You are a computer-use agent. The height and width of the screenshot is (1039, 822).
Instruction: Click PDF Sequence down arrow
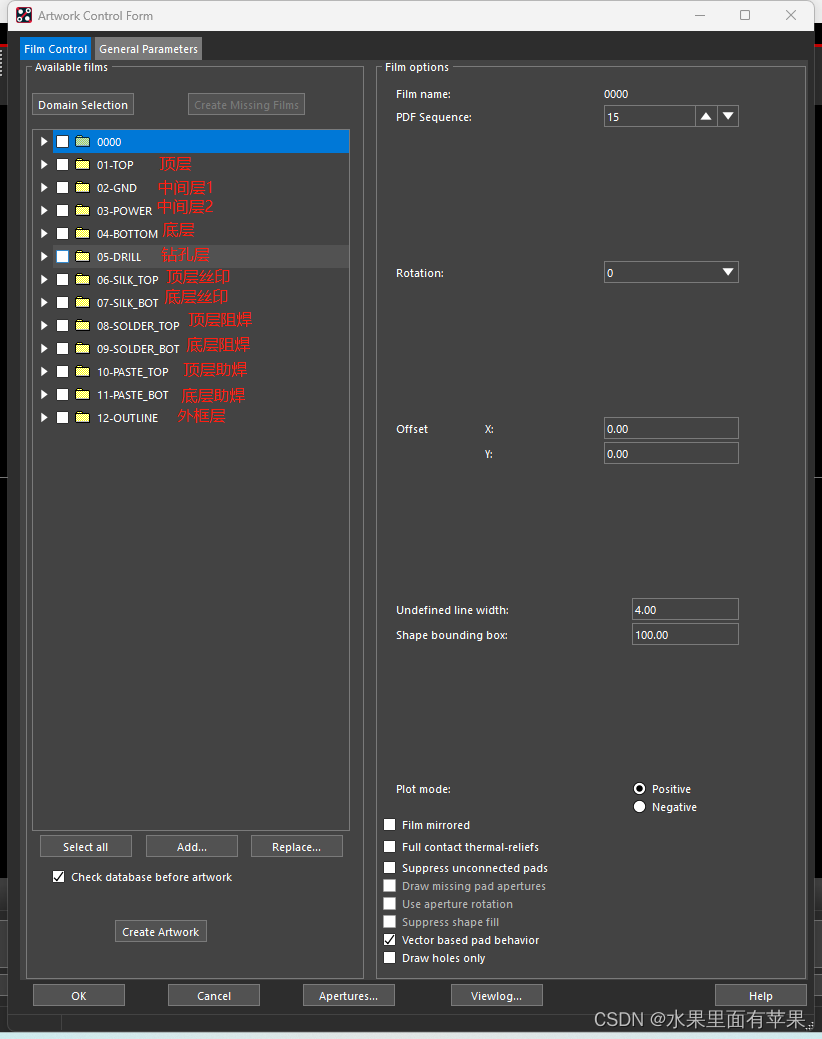(728, 117)
